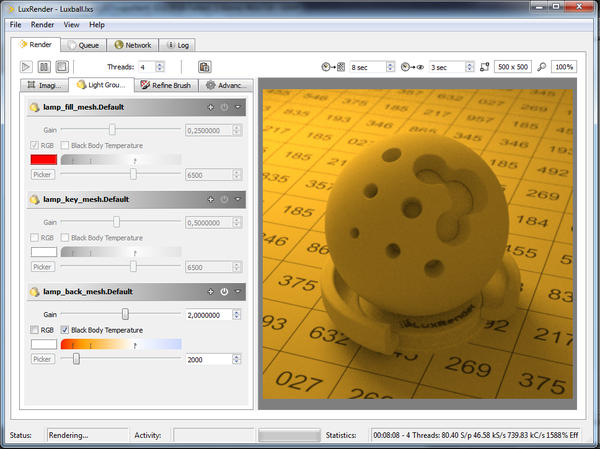Click the 2000 temperature input field

[209, 359]
